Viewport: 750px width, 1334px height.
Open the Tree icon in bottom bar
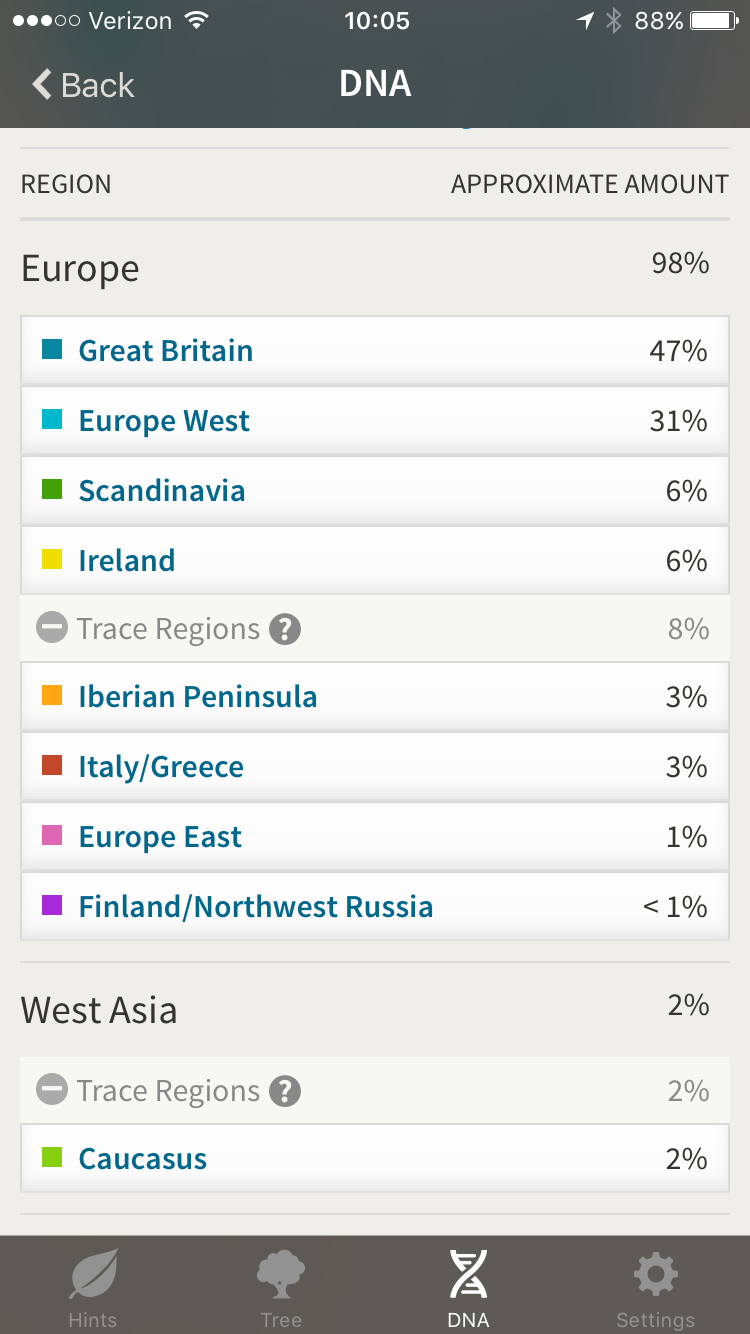(281, 1276)
